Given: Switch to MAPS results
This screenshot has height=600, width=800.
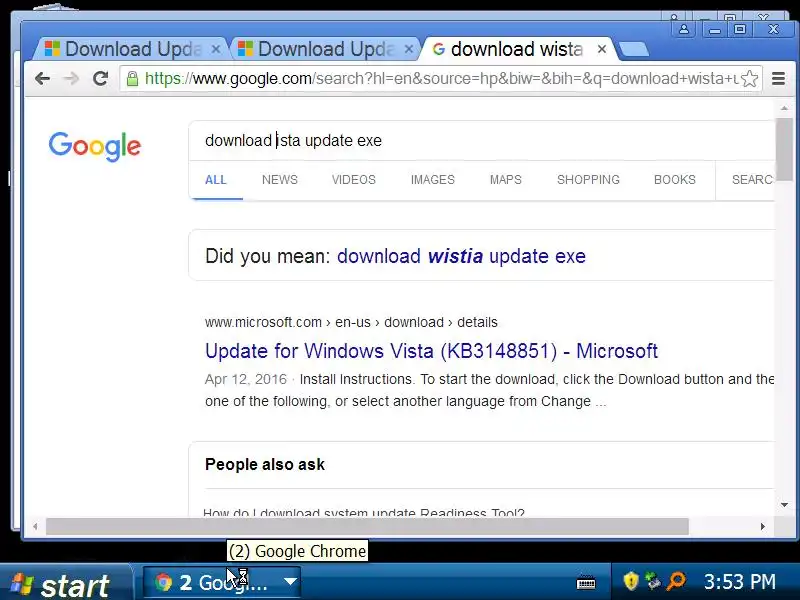Looking at the screenshot, I should coord(506,180).
